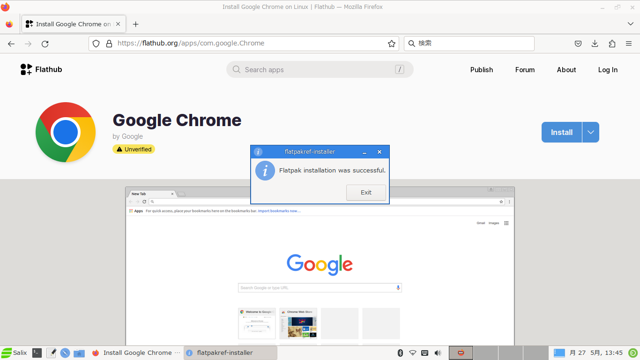Viewport: 640px width, 360px height.
Task: Switch to first workspace in pager
Action: (x=461, y=353)
